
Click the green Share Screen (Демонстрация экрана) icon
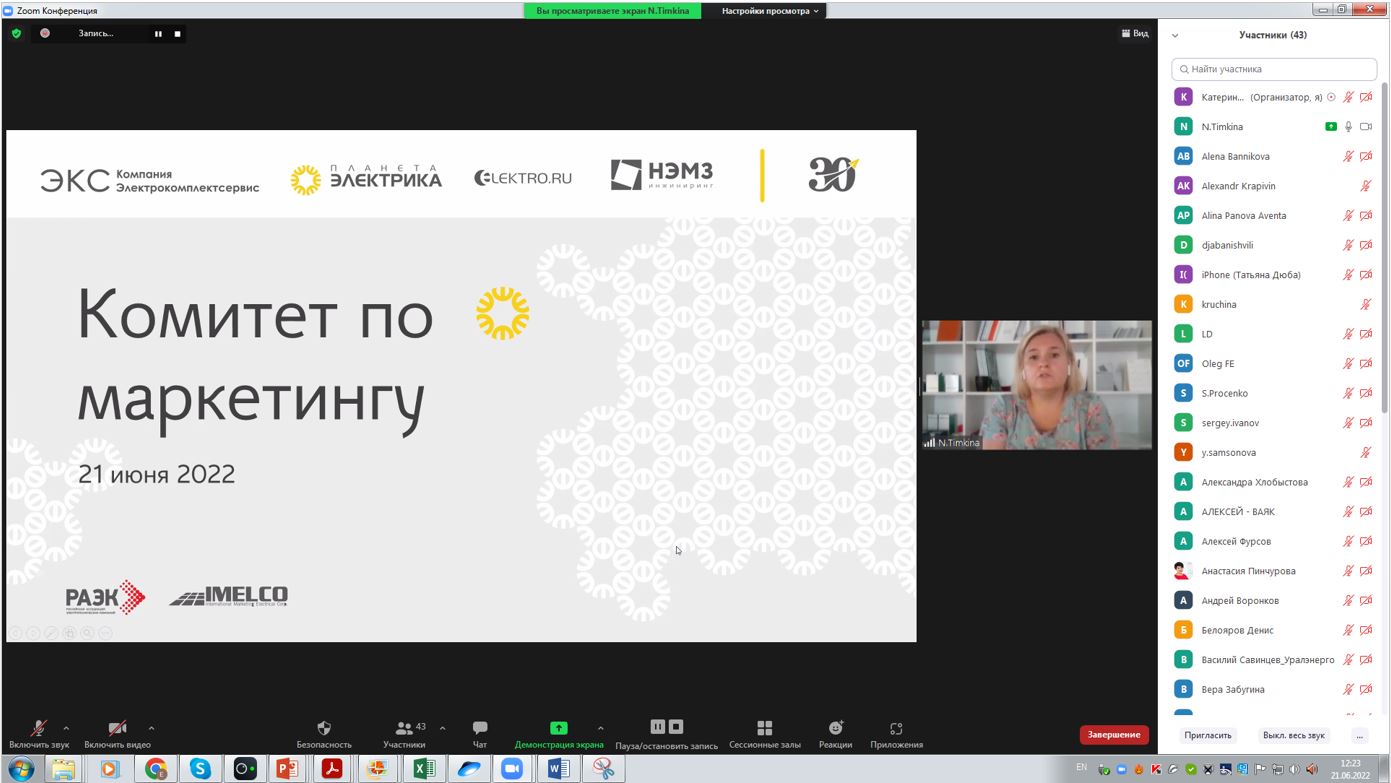[x=558, y=728]
